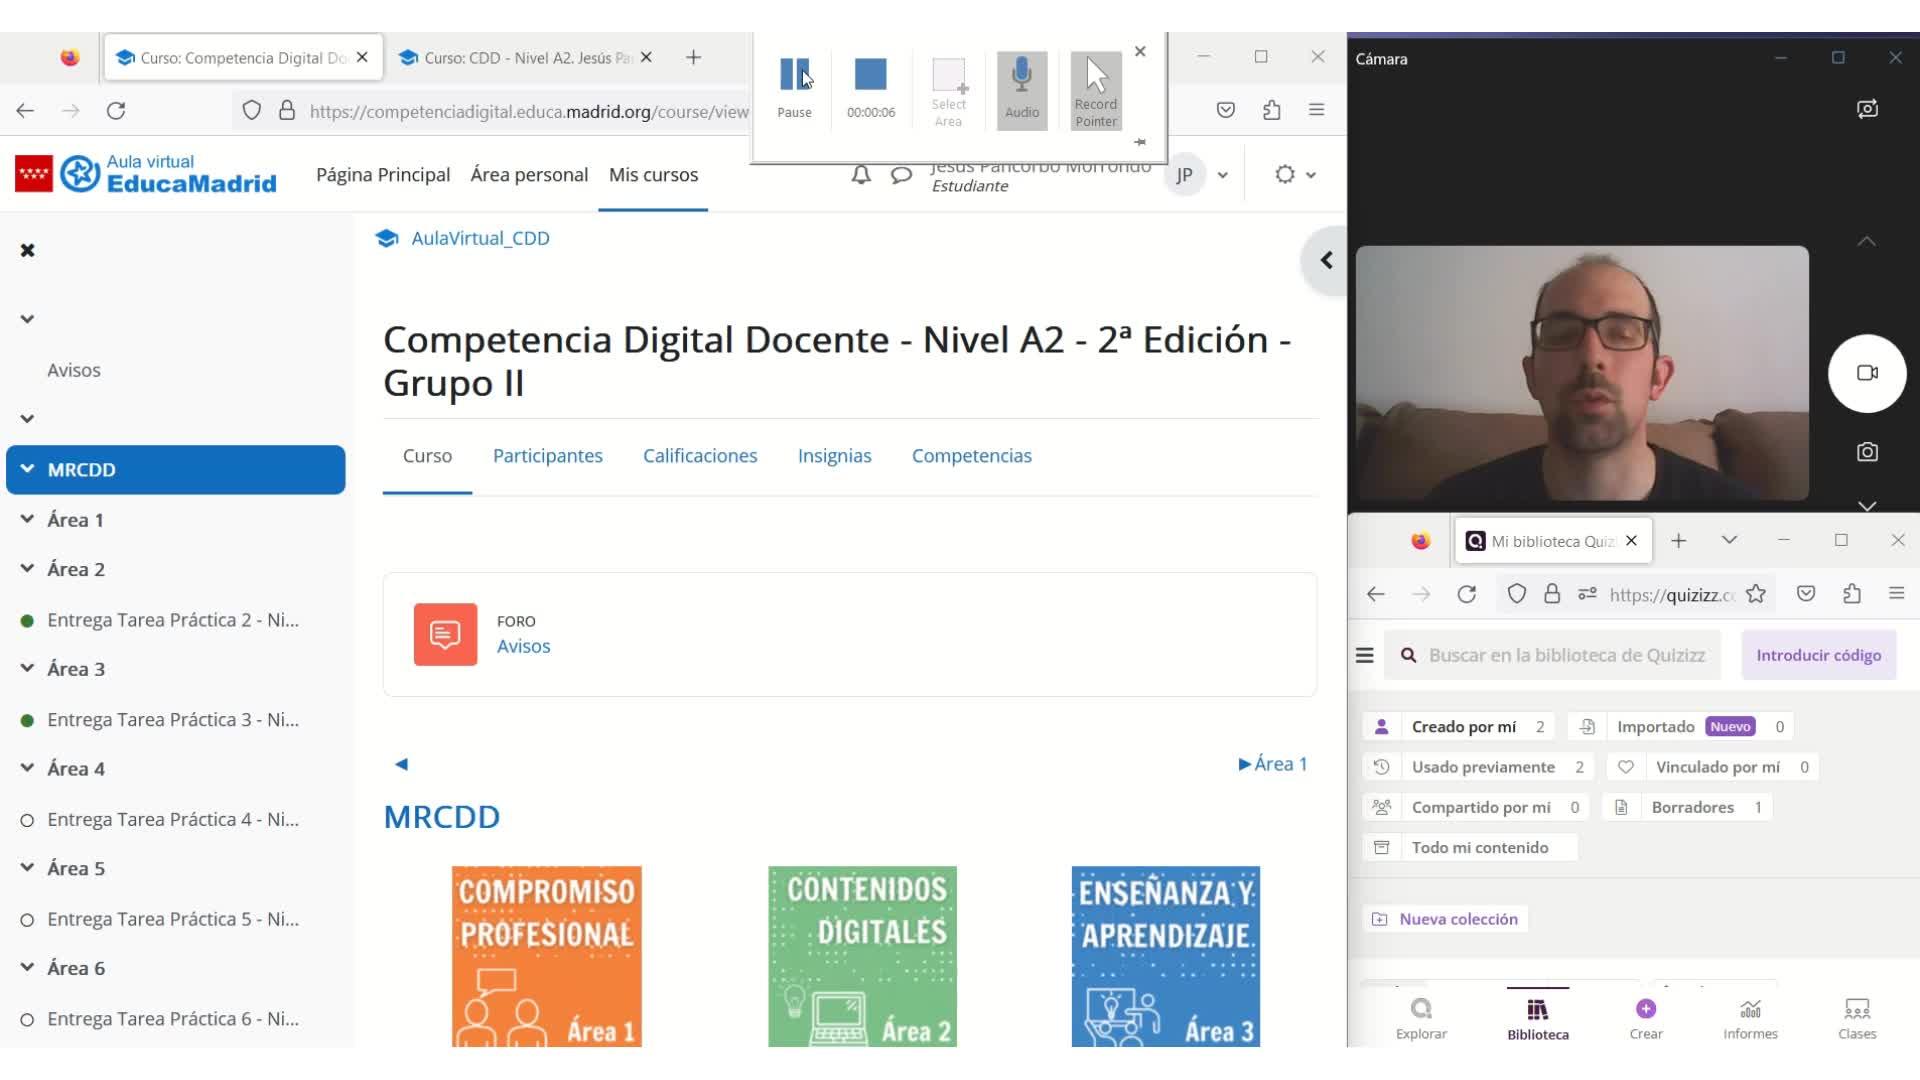The width and height of the screenshot is (1920, 1080).
Task: Click the Avisos forum icon
Action: 445,634
